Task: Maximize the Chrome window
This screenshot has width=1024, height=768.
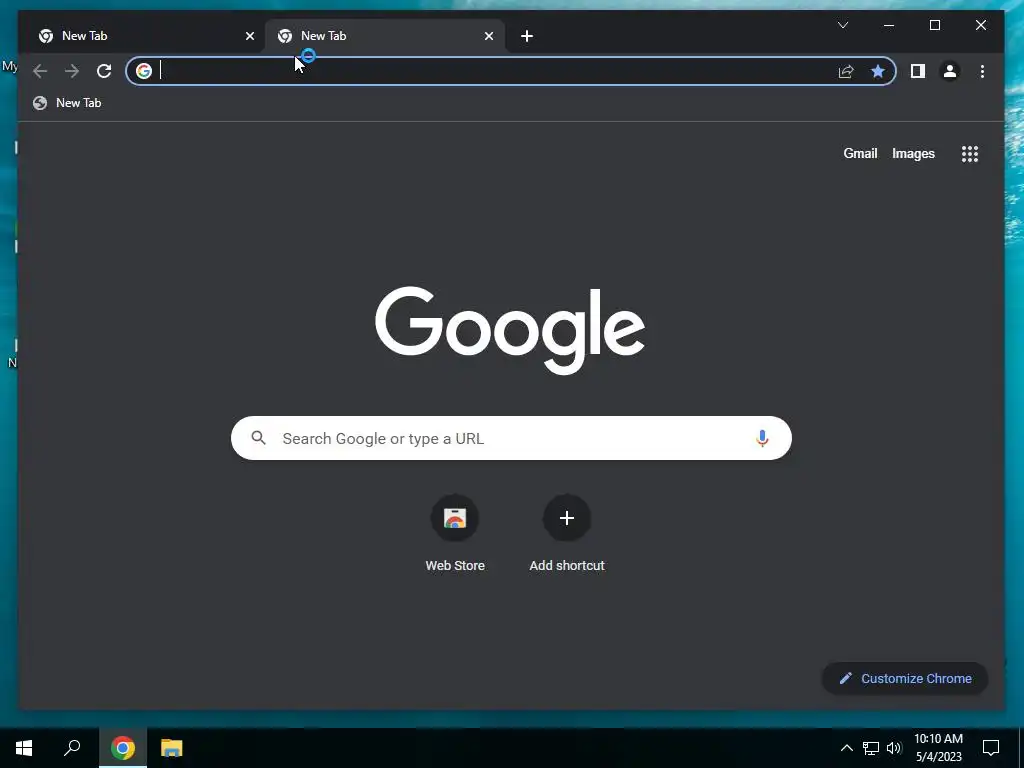Action: [935, 25]
